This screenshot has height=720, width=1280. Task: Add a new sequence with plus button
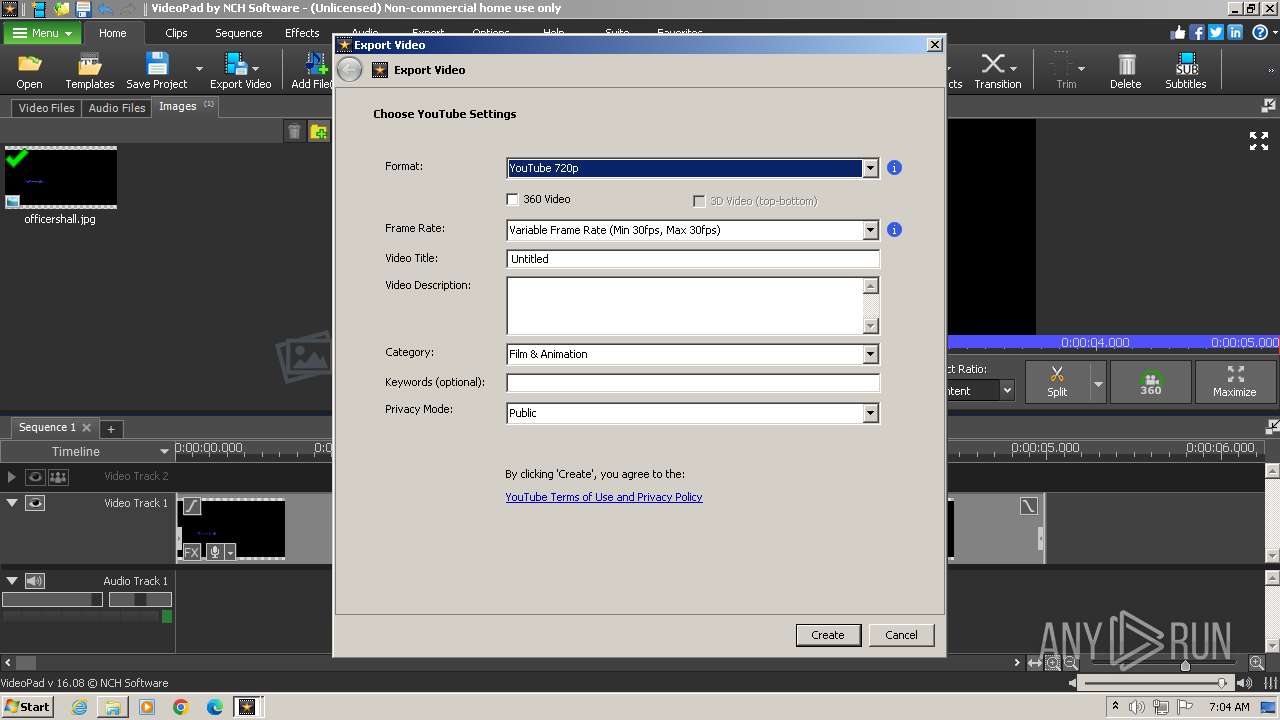(111, 428)
